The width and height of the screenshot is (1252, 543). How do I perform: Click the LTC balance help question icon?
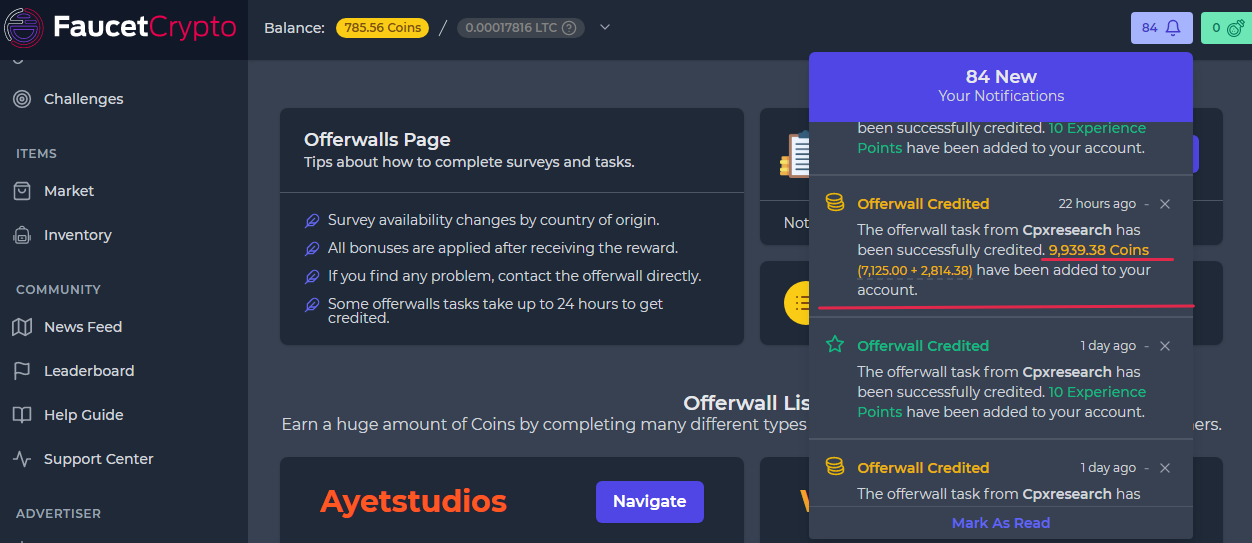click(x=569, y=28)
